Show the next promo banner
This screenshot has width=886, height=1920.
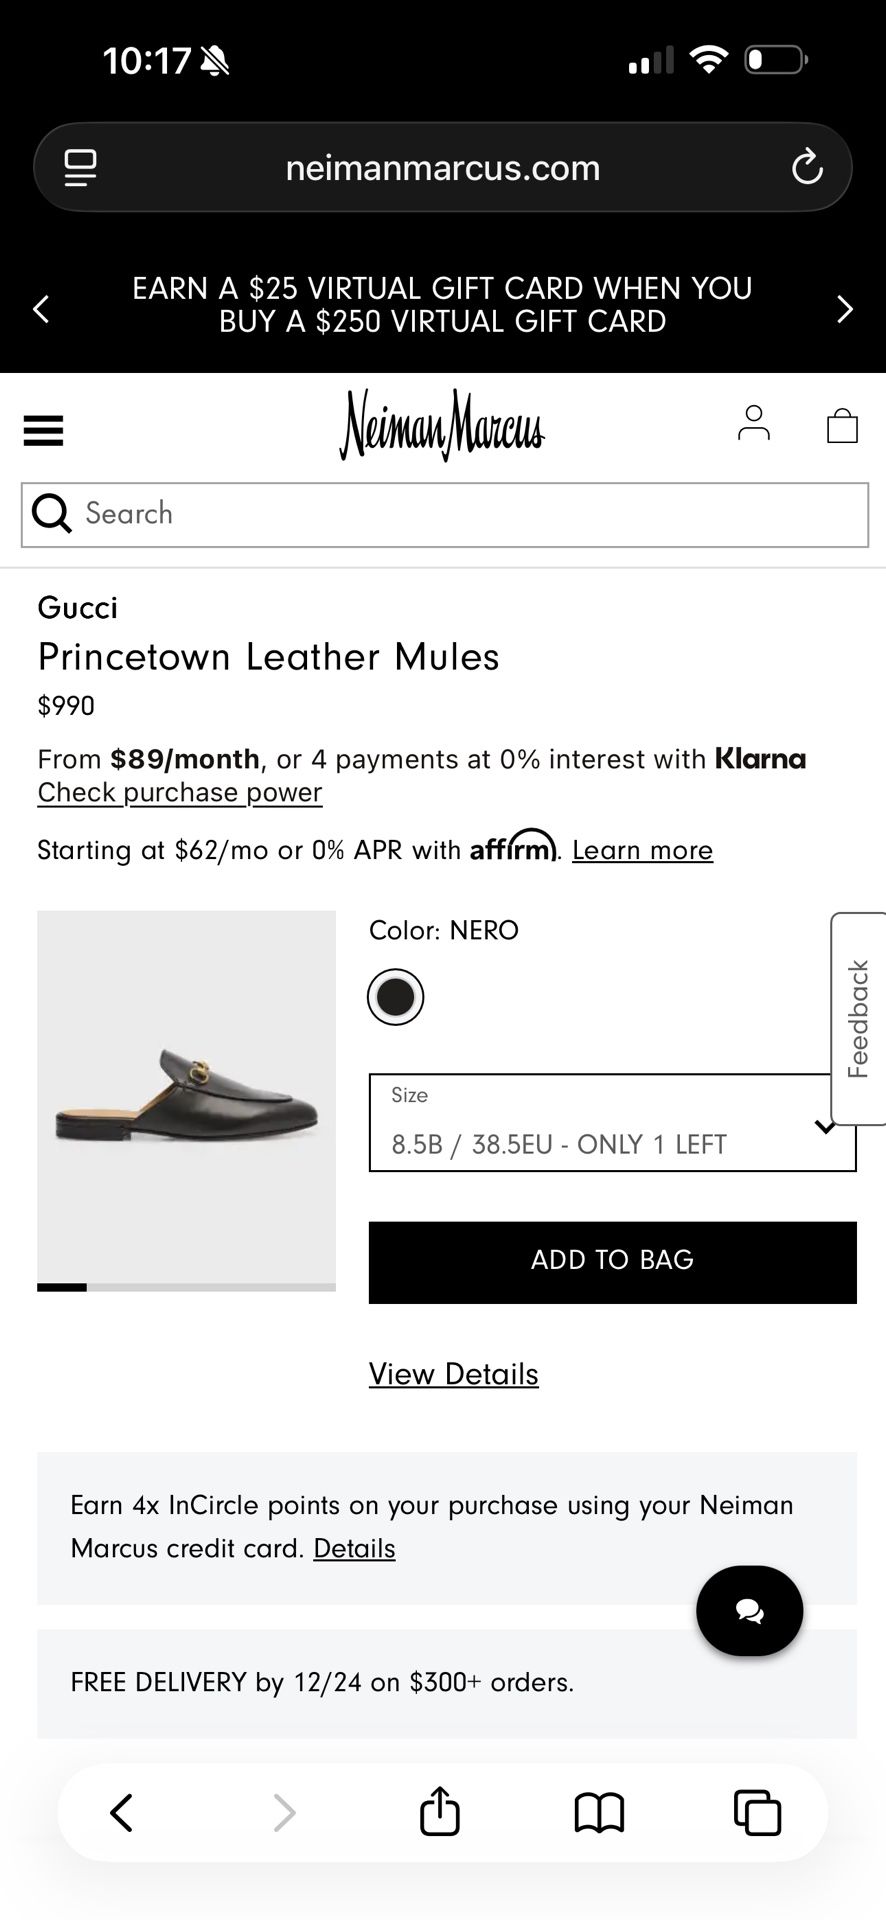click(x=844, y=309)
